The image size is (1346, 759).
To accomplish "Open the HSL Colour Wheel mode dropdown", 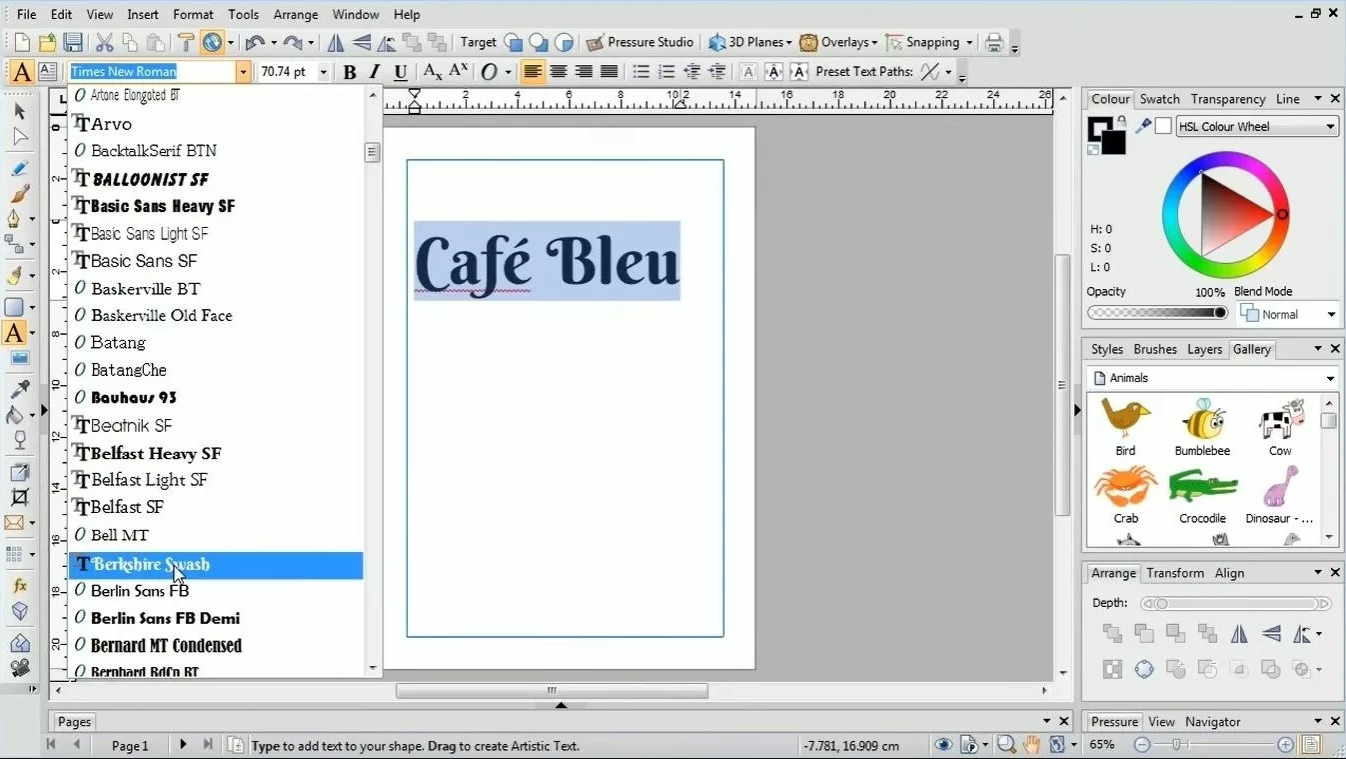I will point(1330,127).
